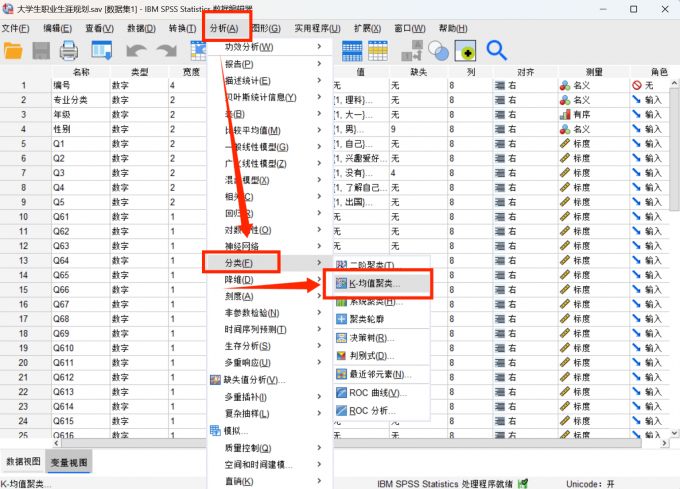Click the horizontal scrollbar right arrow
This screenshot has height=489, width=680.
coord(664,443)
